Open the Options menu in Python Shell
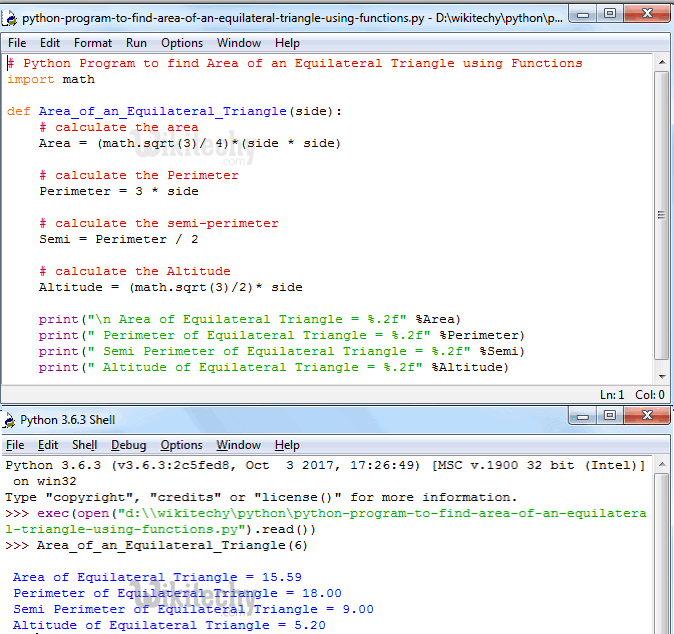The width and height of the screenshot is (674, 634). tap(181, 445)
